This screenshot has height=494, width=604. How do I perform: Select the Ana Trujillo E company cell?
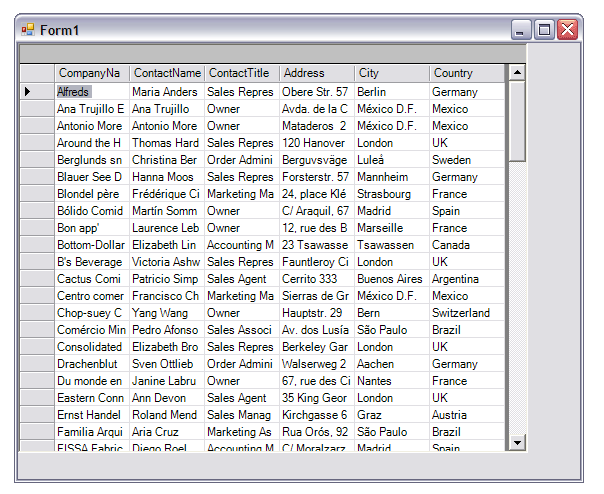(92, 109)
